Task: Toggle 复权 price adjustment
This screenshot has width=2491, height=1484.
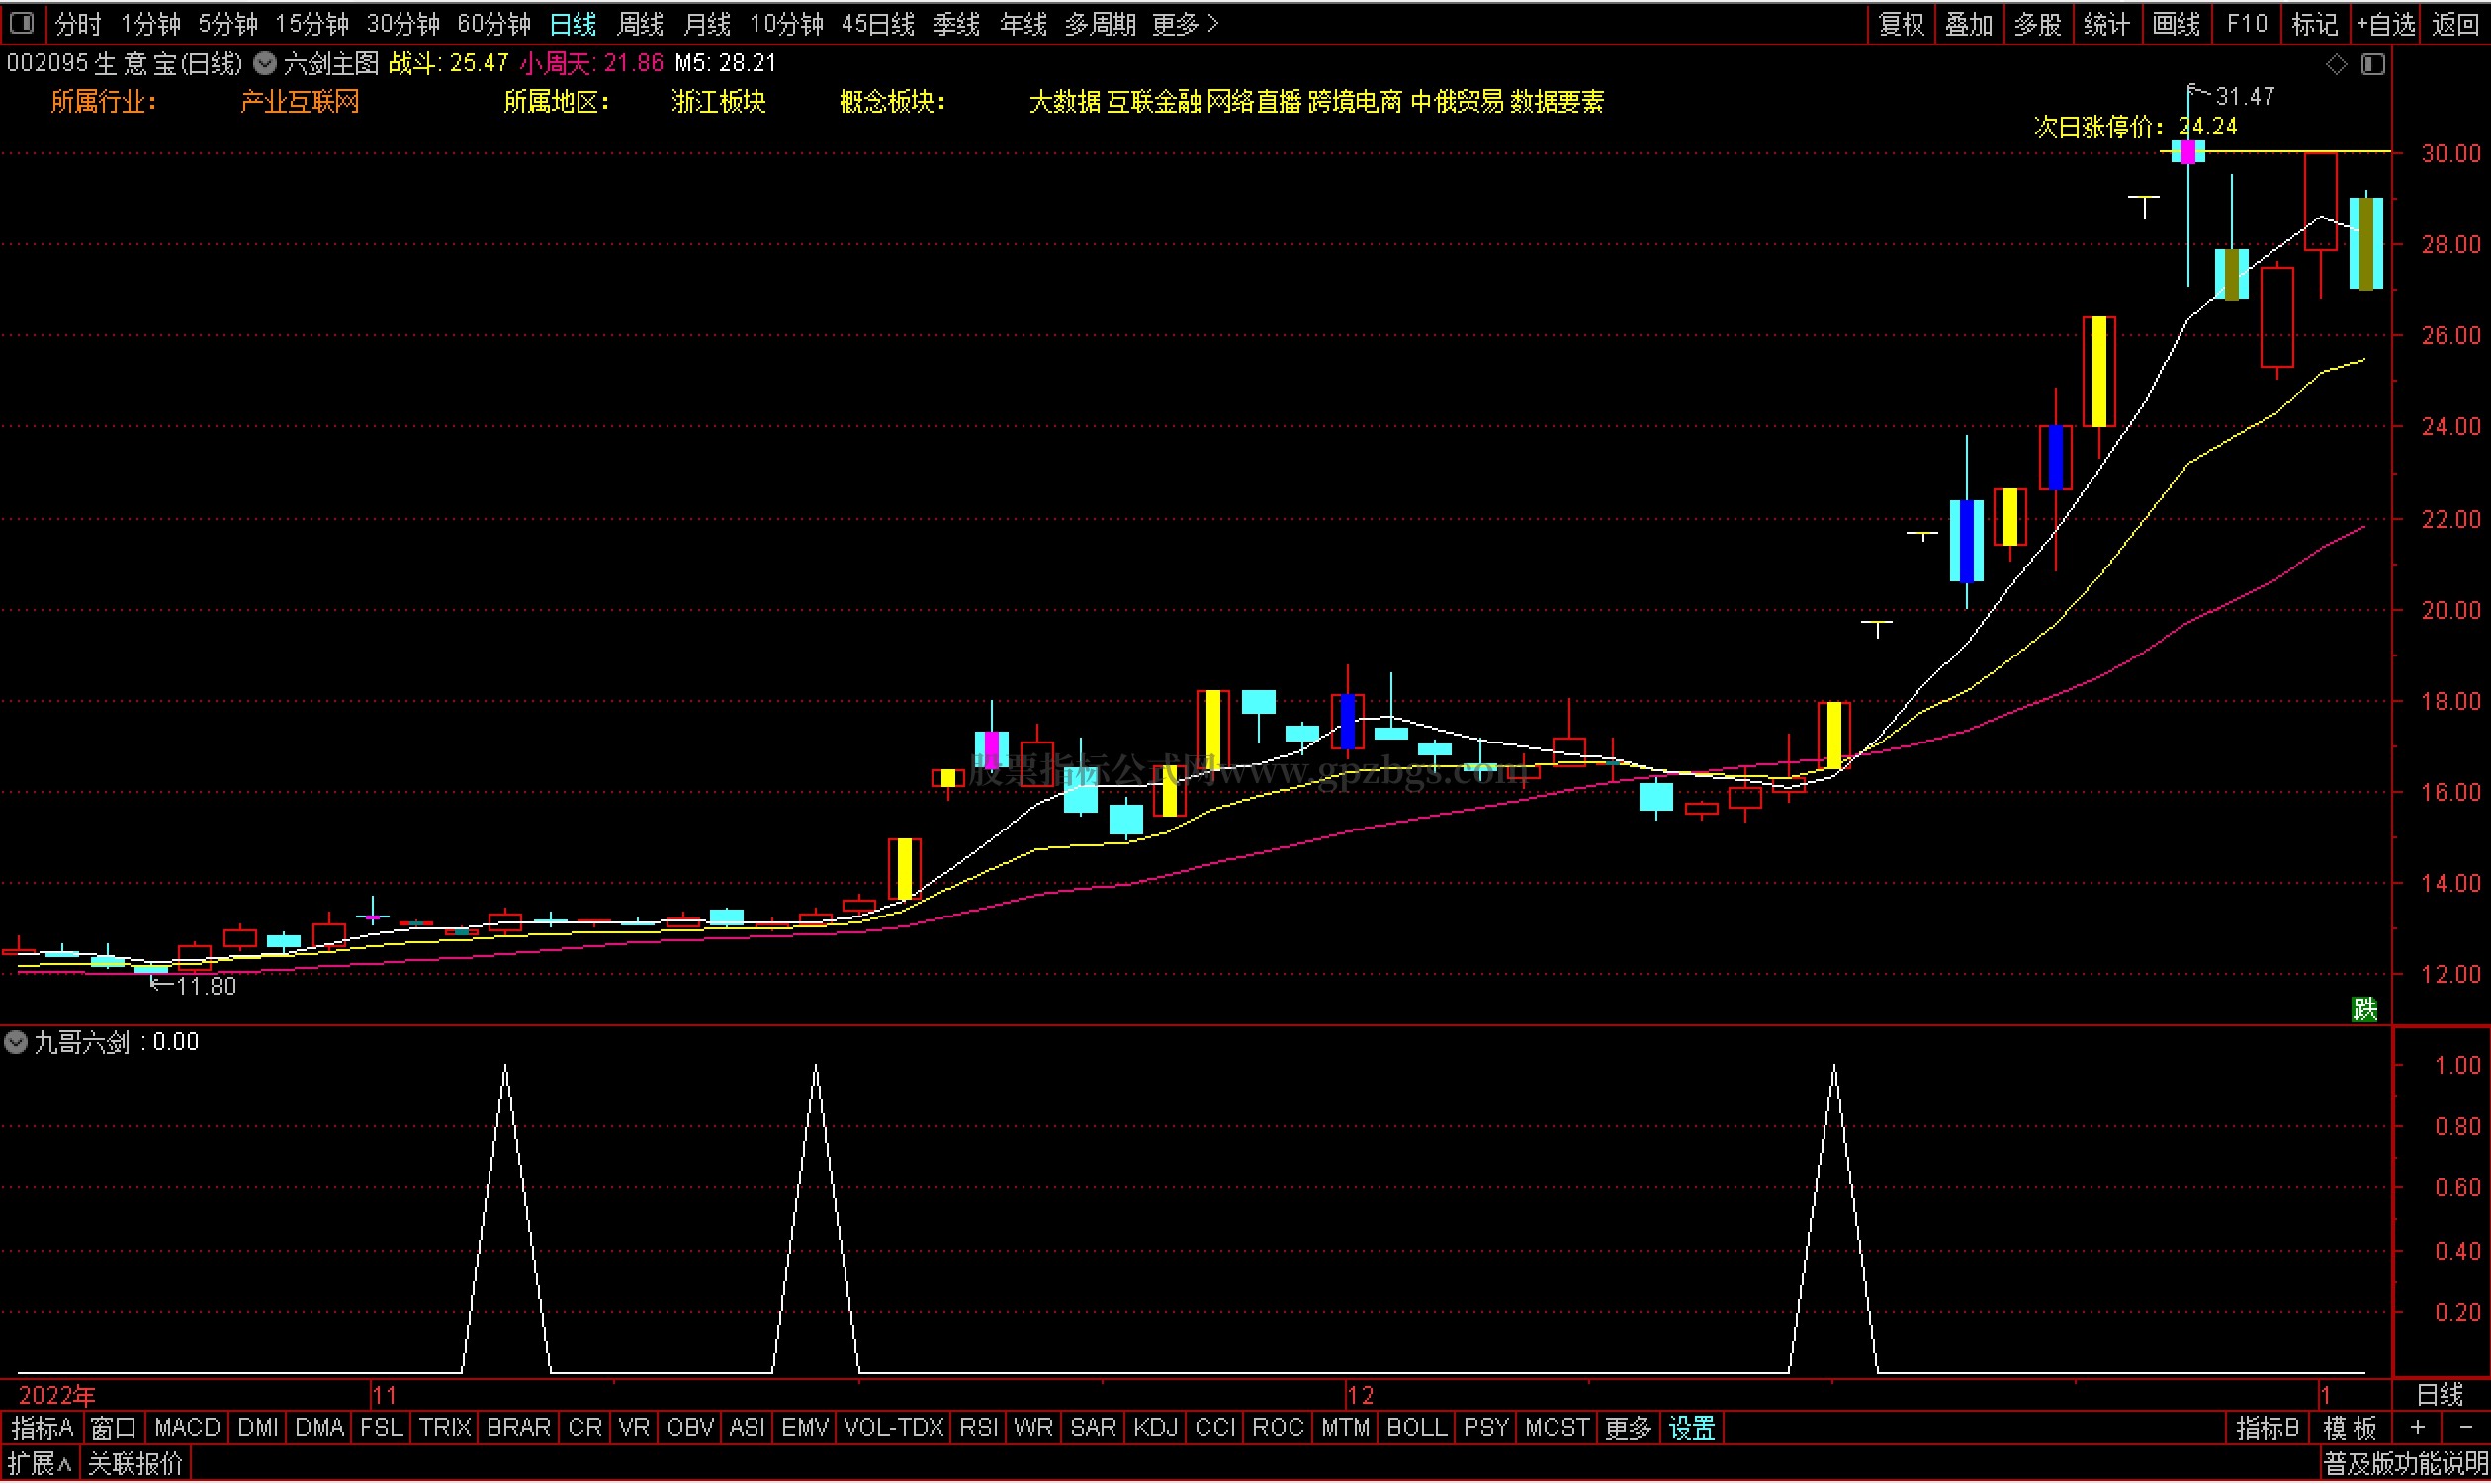Action: [x=1901, y=23]
